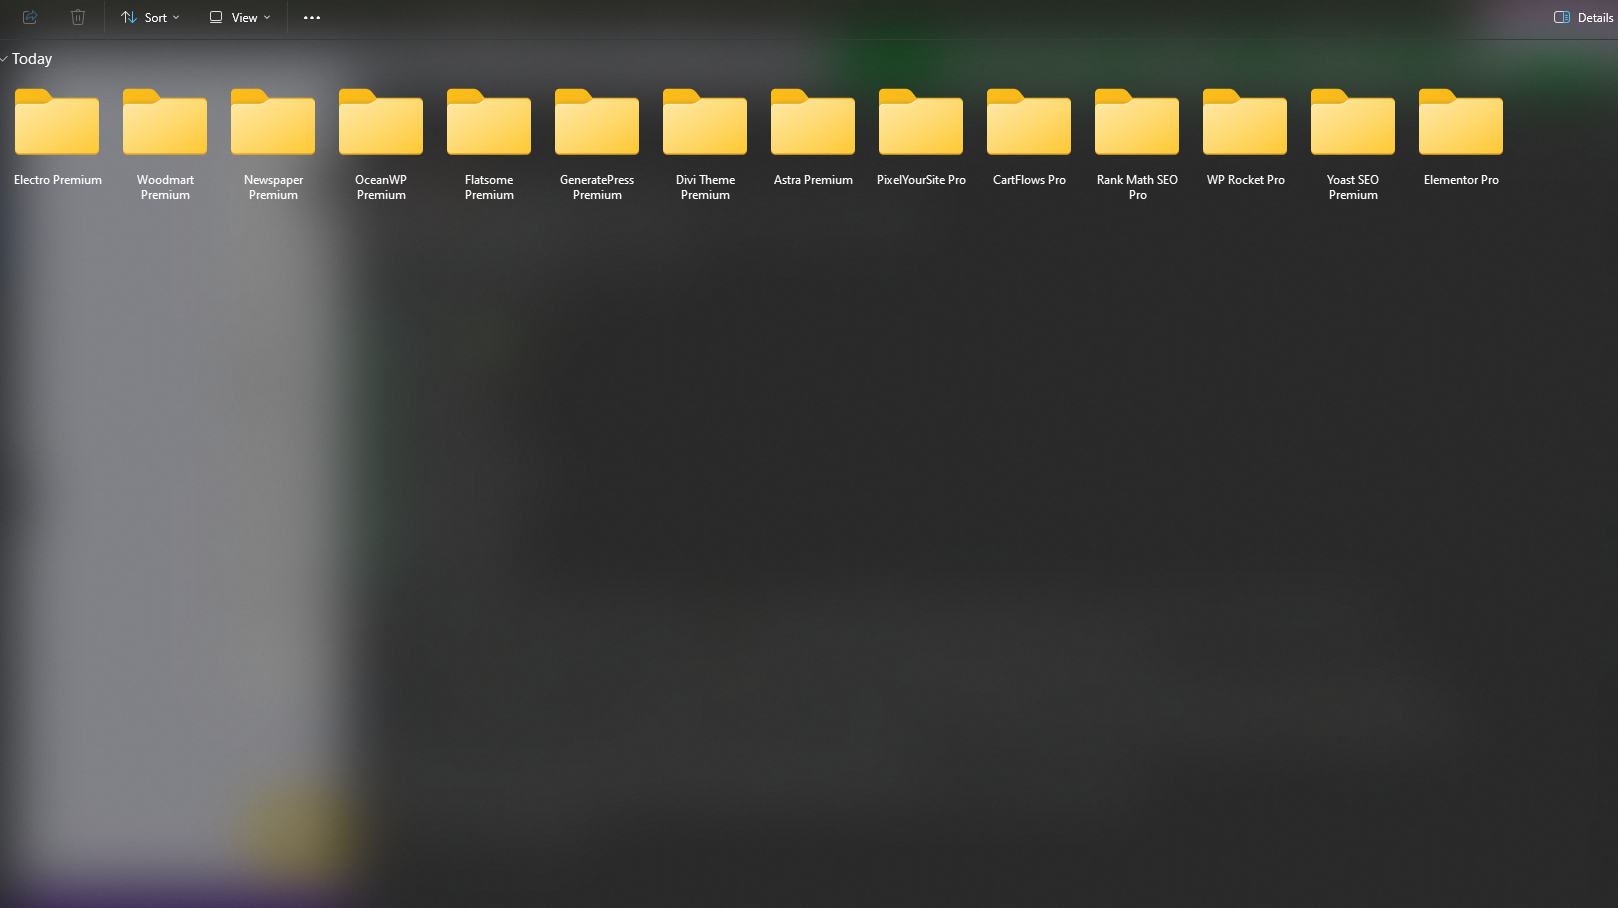Select the Rank Math SEO Pro folder icon
The height and width of the screenshot is (908, 1618).
pos(1137,122)
